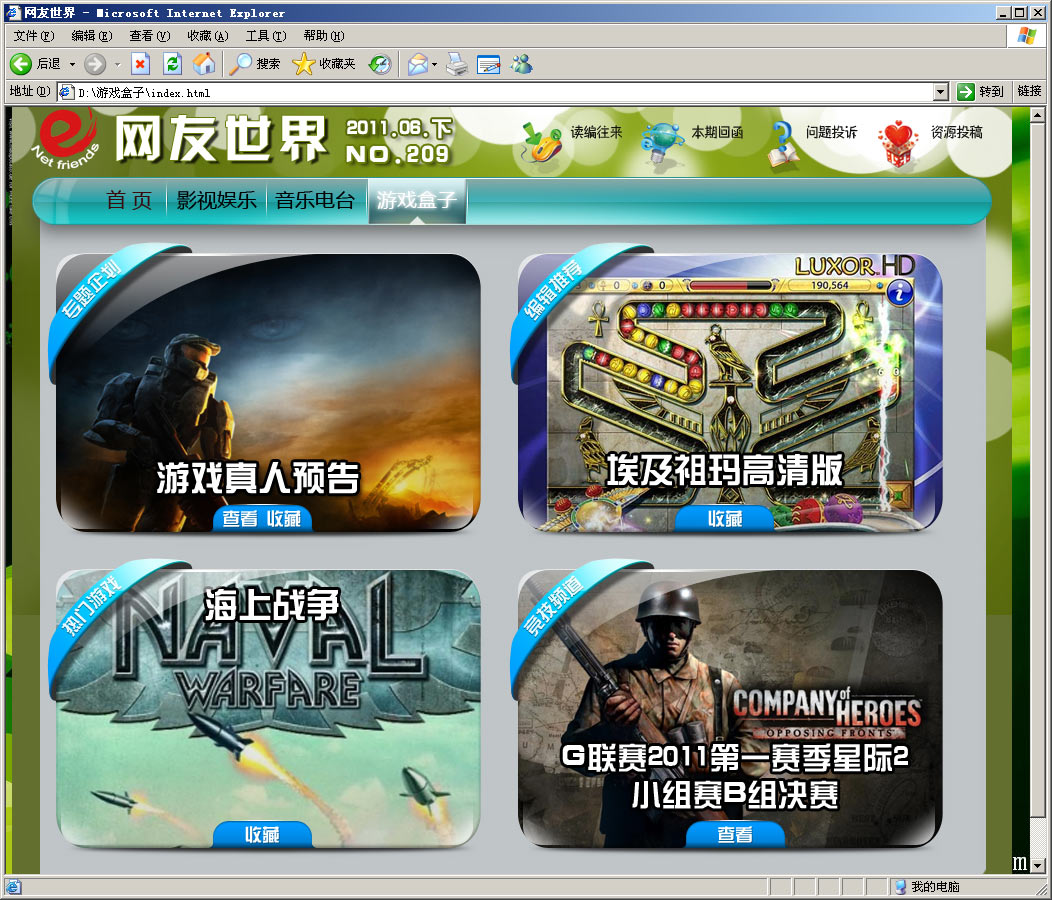Screen dimensions: 1052x900
Task: Click the red Stop loading icon
Action: (x=140, y=64)
